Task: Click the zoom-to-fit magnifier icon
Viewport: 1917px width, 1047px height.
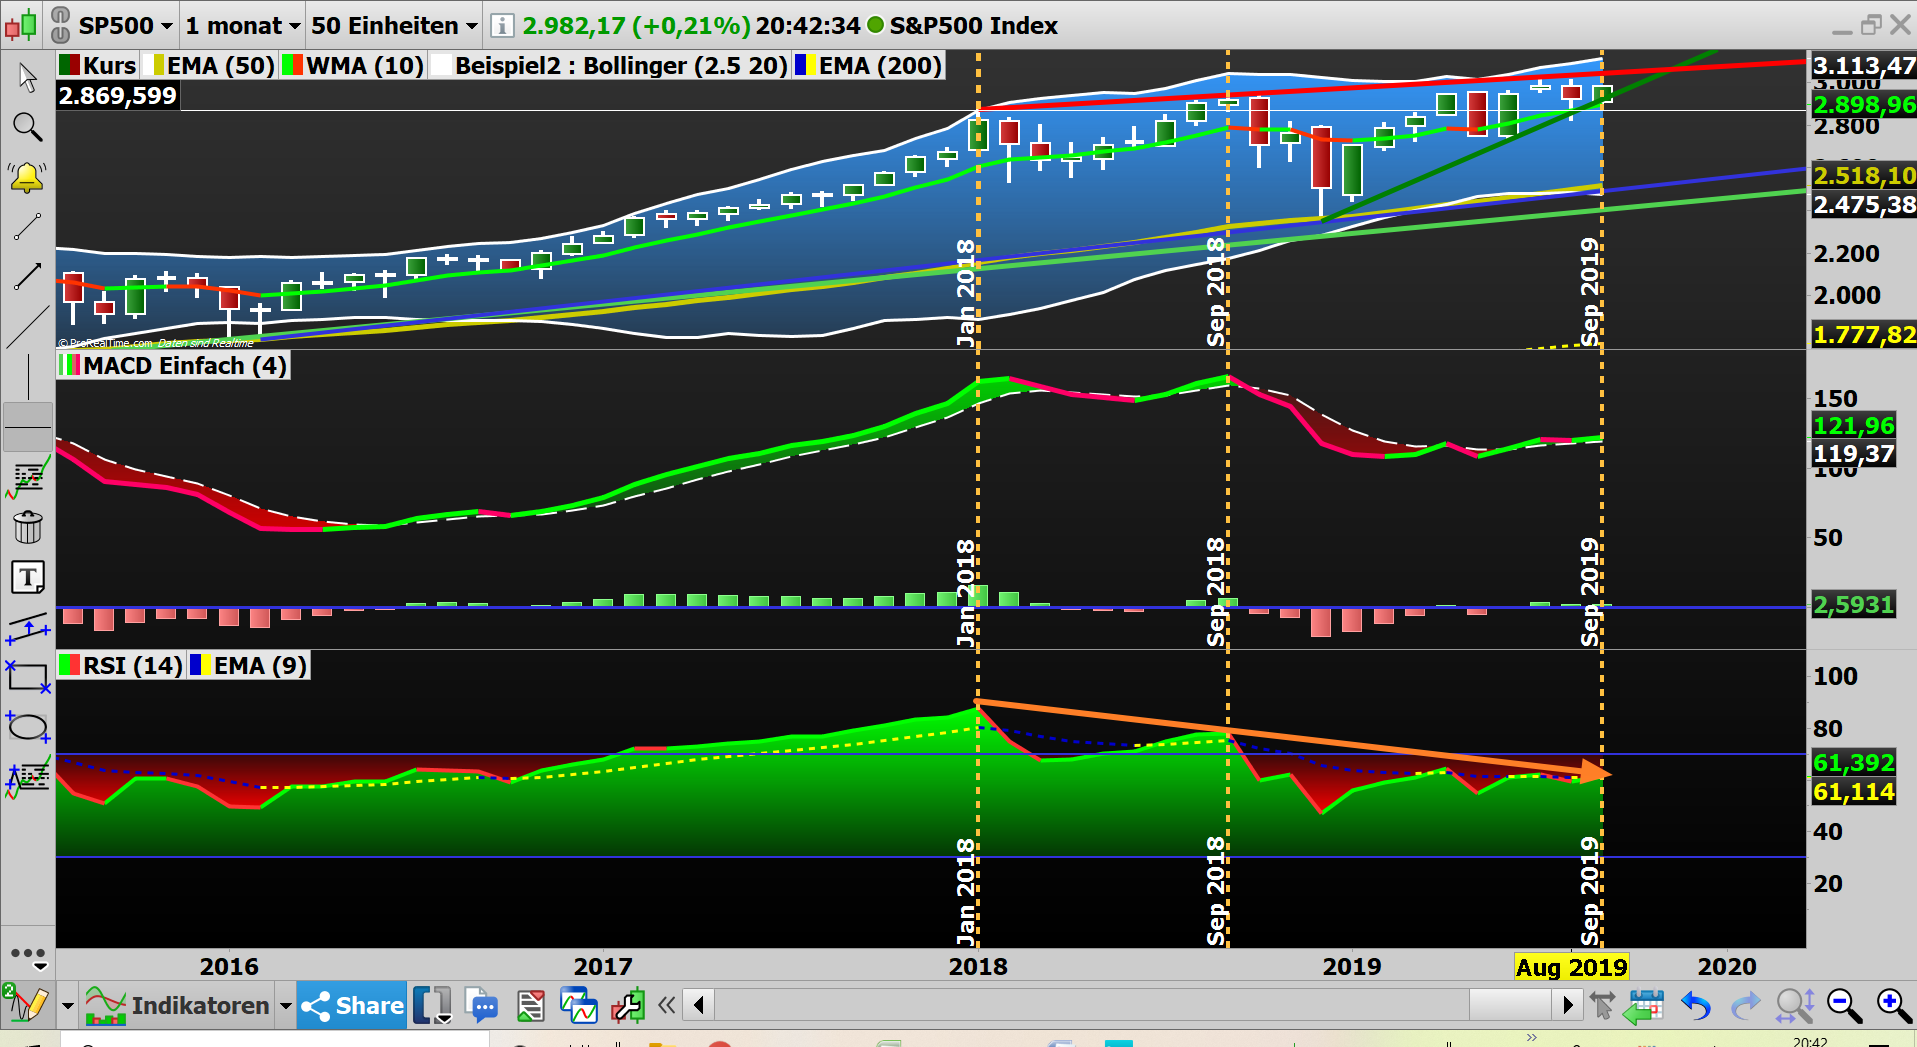Action: point(1795,1005)
